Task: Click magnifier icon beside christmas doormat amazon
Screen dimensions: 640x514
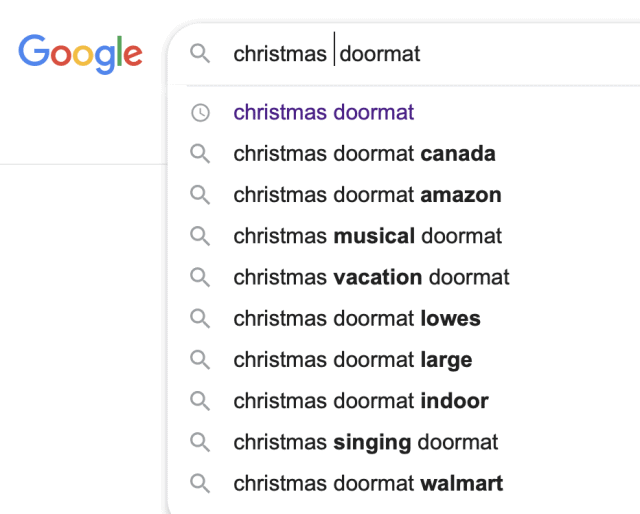Action: (x=200, y=195)
